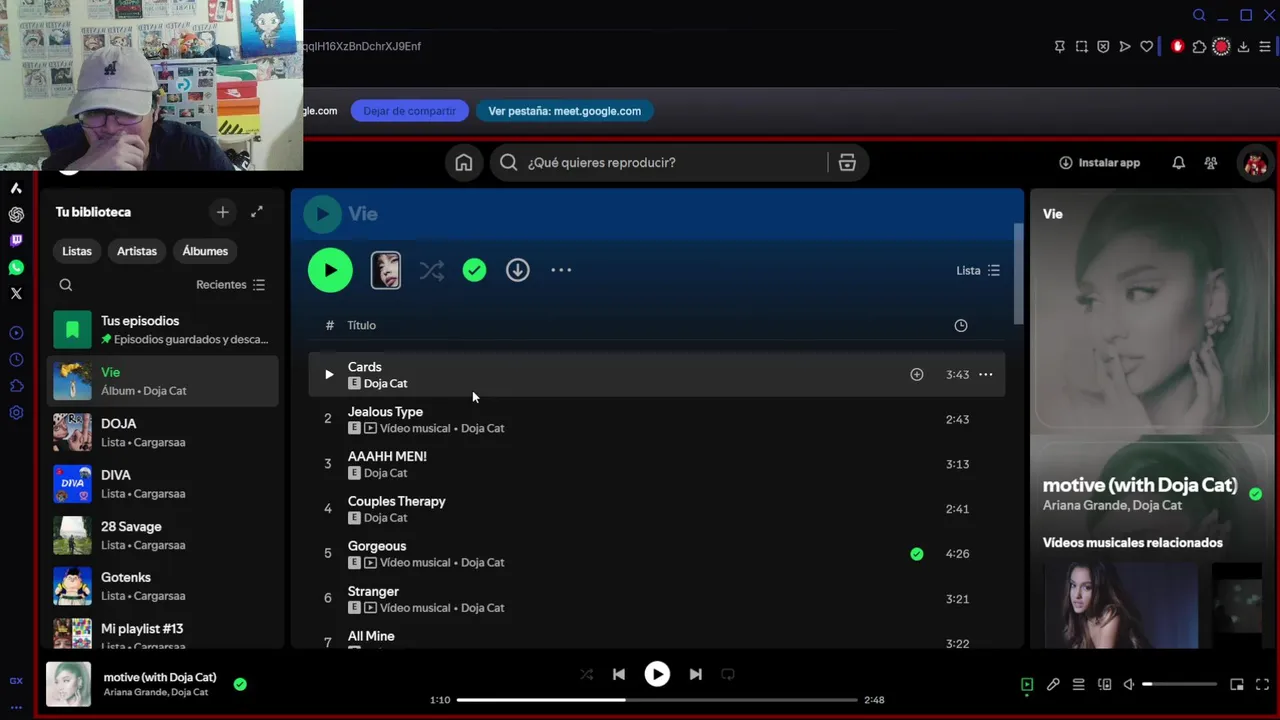Search within Tu biblioteca magnifier icon

pos(66,285)
